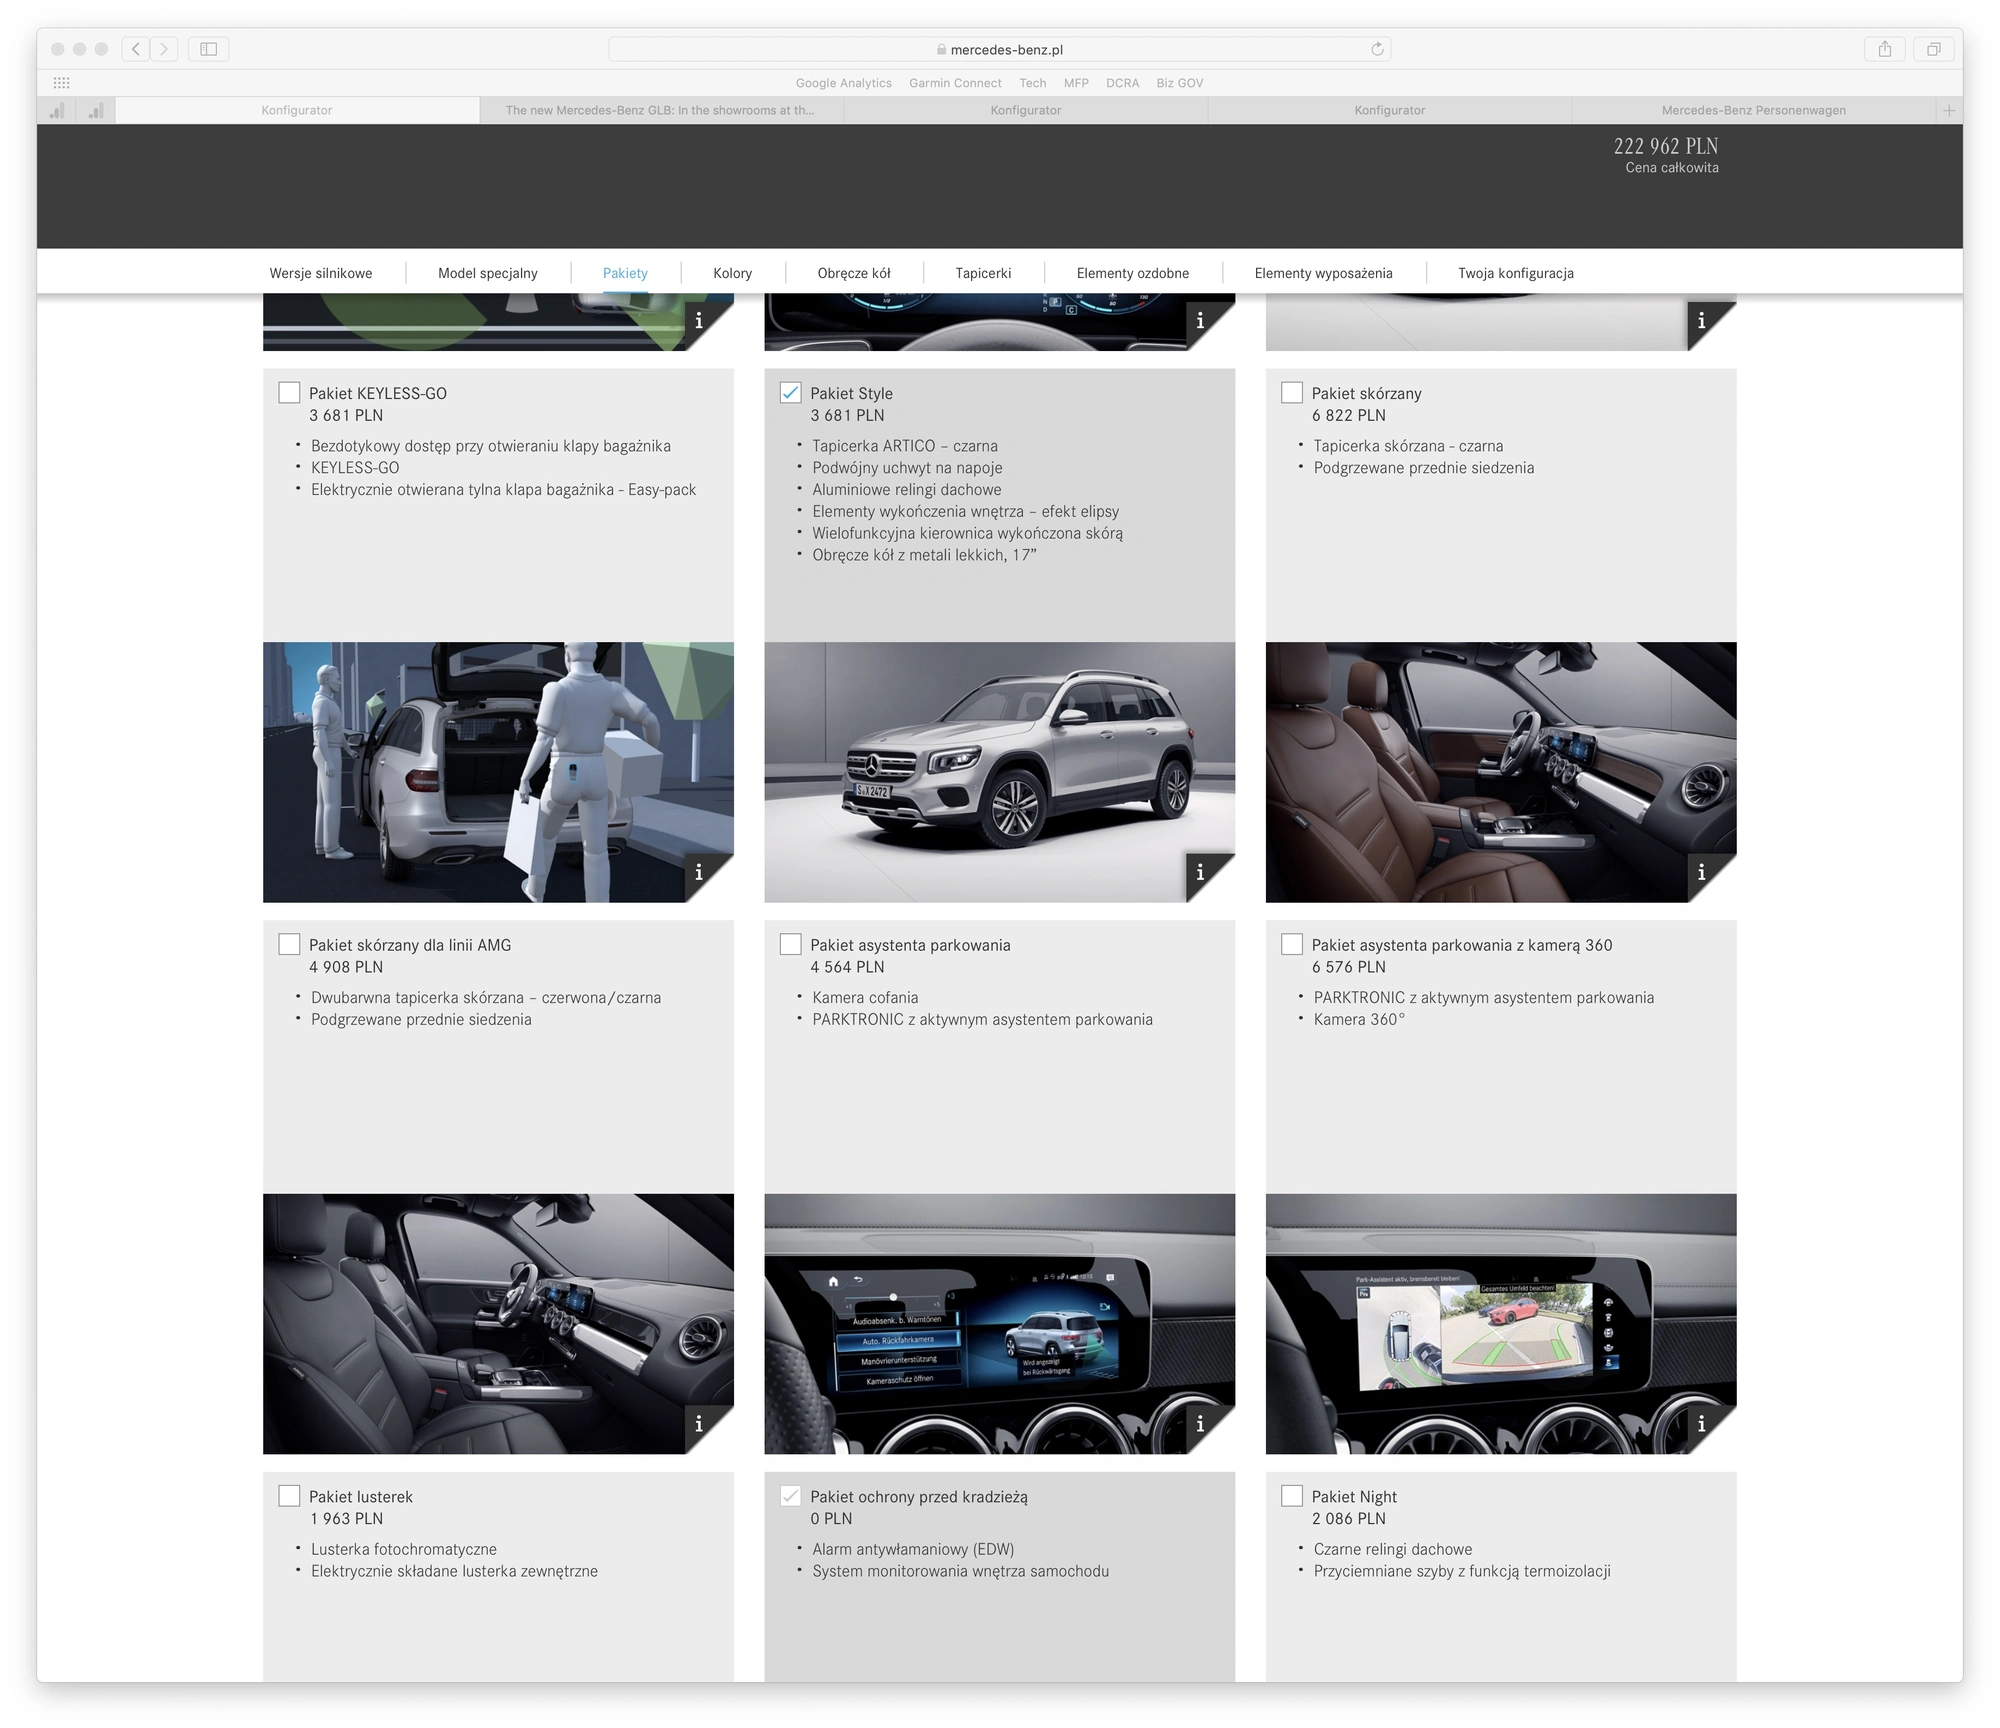Check Pakiet asystenta parkowania z kamerą 360
This screenshot has width=2000, height=1728.
point(1292,944)
